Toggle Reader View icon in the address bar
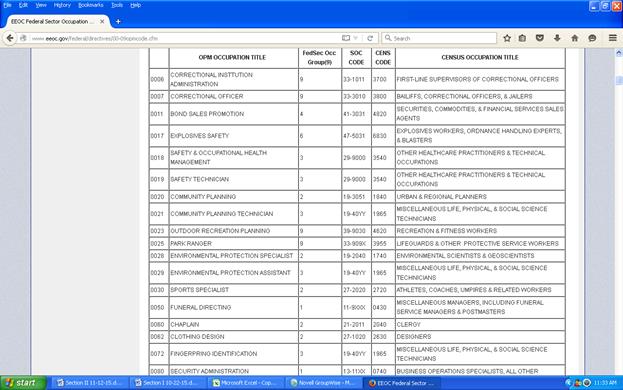Screen dimensions: 623x390 [346, 38]
